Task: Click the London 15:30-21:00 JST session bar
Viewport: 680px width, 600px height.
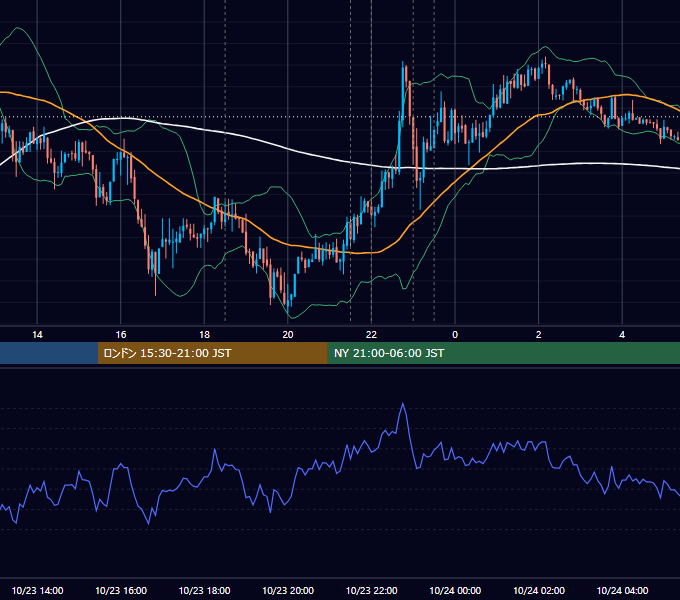Action: point(212,353)
